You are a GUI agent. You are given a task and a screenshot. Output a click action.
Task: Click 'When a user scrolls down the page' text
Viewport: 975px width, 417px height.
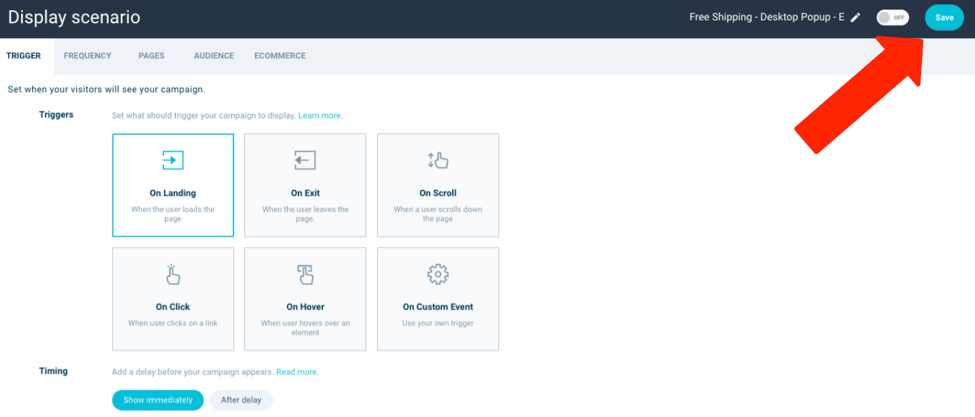[438, 214]
